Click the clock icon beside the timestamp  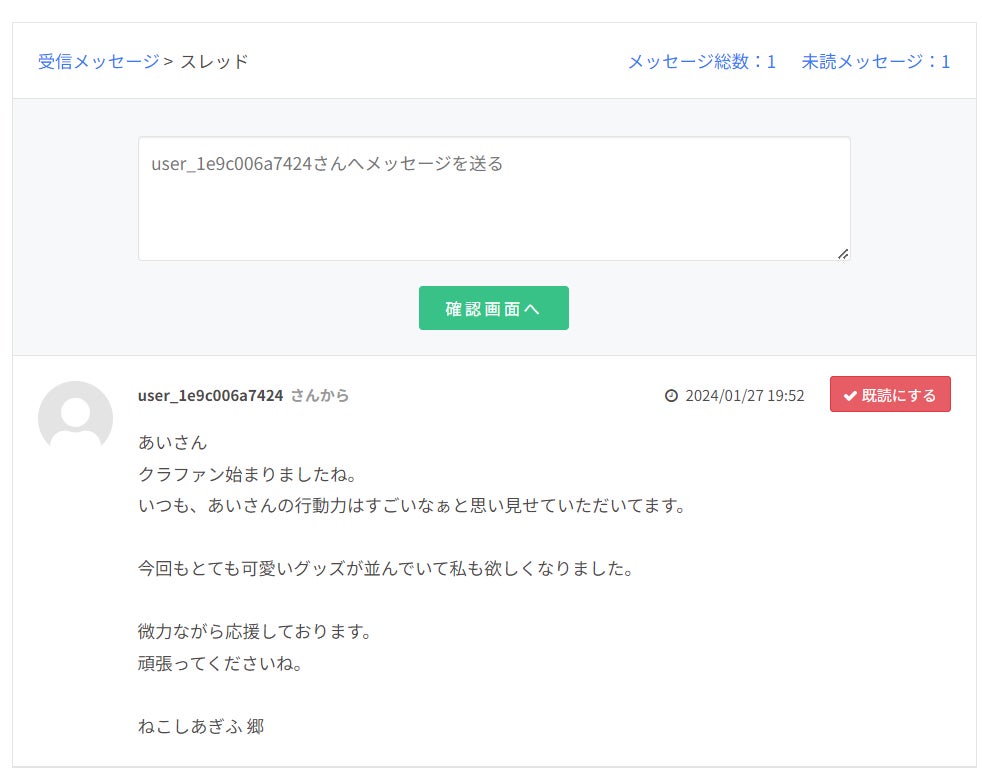click(x=671, y=396)
